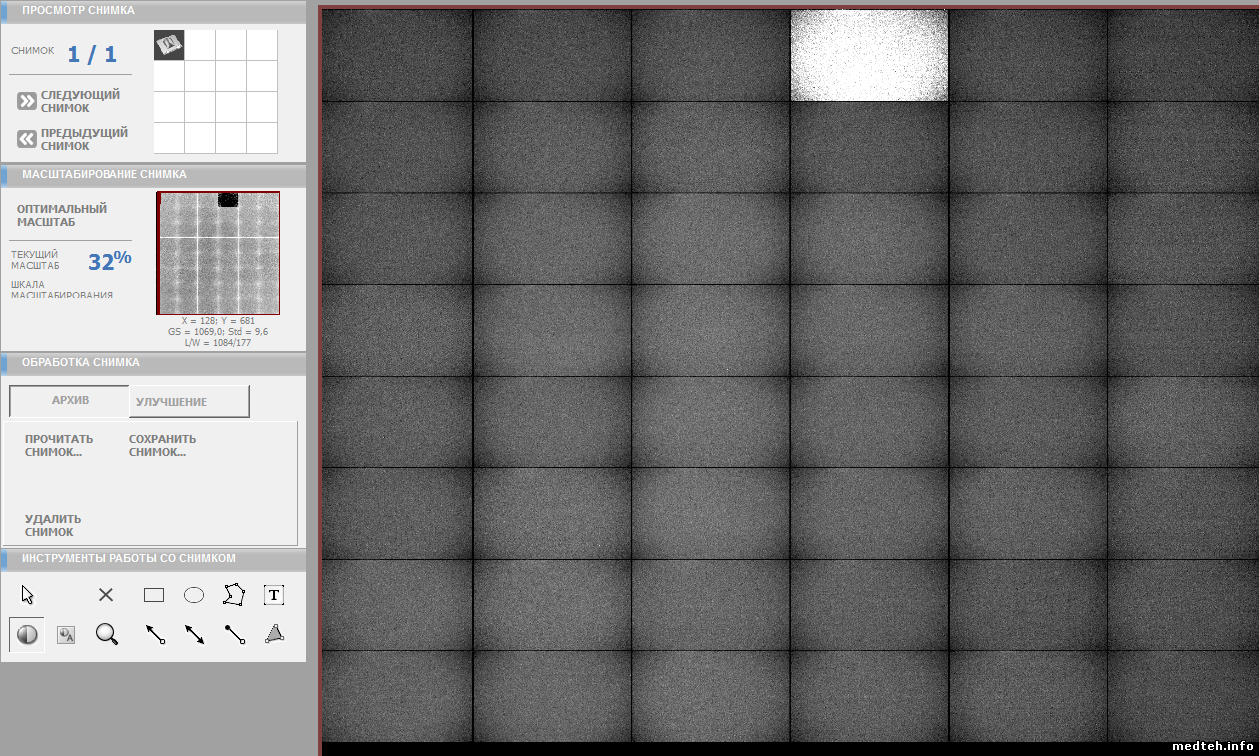The width and height of the screenshot is (1259, 756).
Task: Select the triangle angle tool
Action: 275,634
